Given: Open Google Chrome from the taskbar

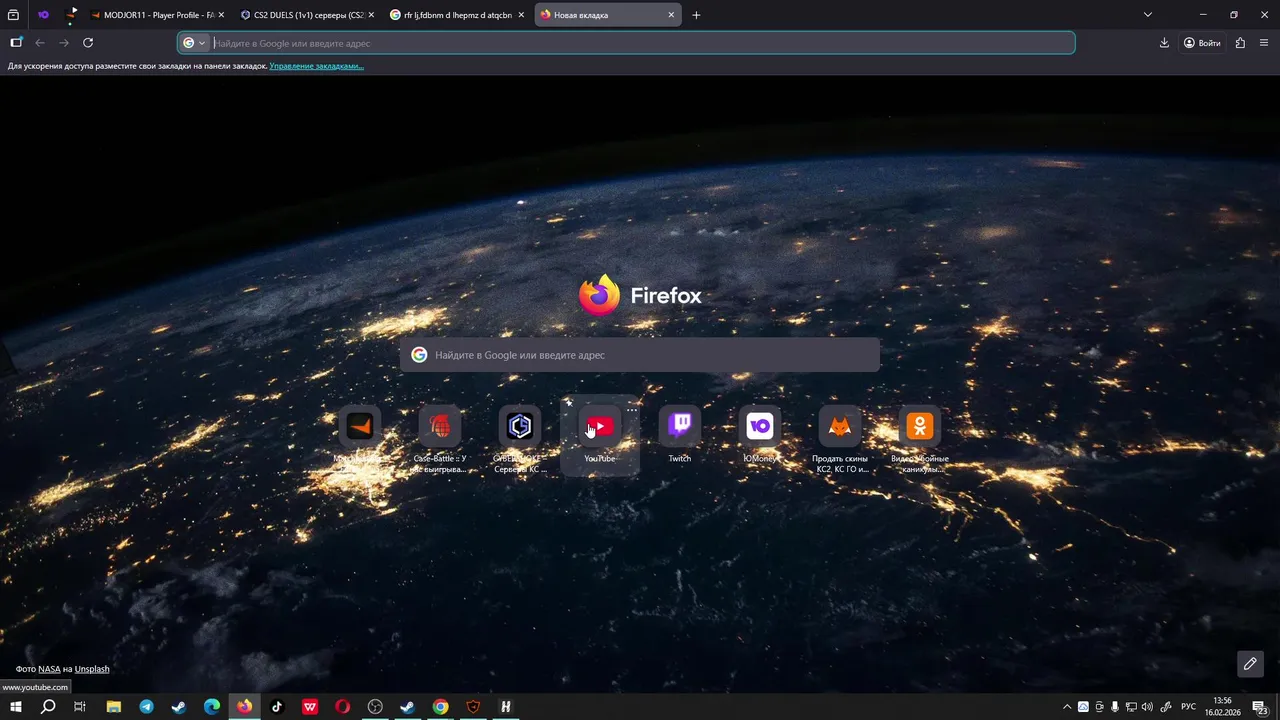Looking at the screenshot, I should pyautogui.click(x=441, y=707).
